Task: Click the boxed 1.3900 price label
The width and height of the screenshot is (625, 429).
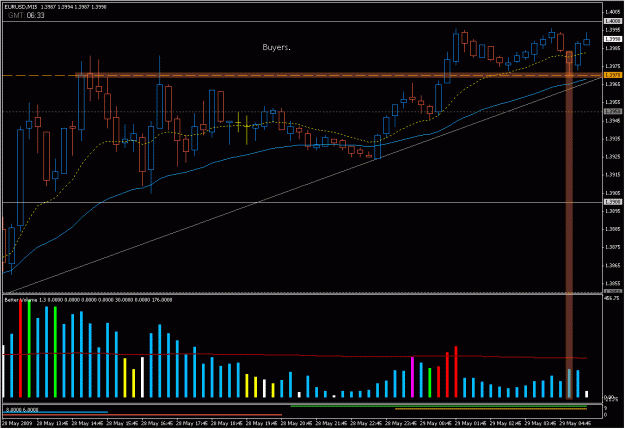Action: [613, 202]
